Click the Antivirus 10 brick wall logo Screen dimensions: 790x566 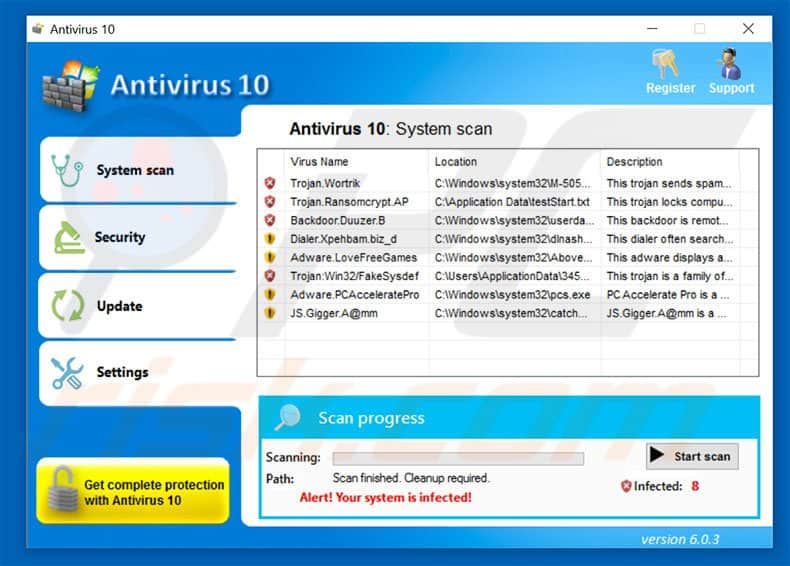pos(70,86)
